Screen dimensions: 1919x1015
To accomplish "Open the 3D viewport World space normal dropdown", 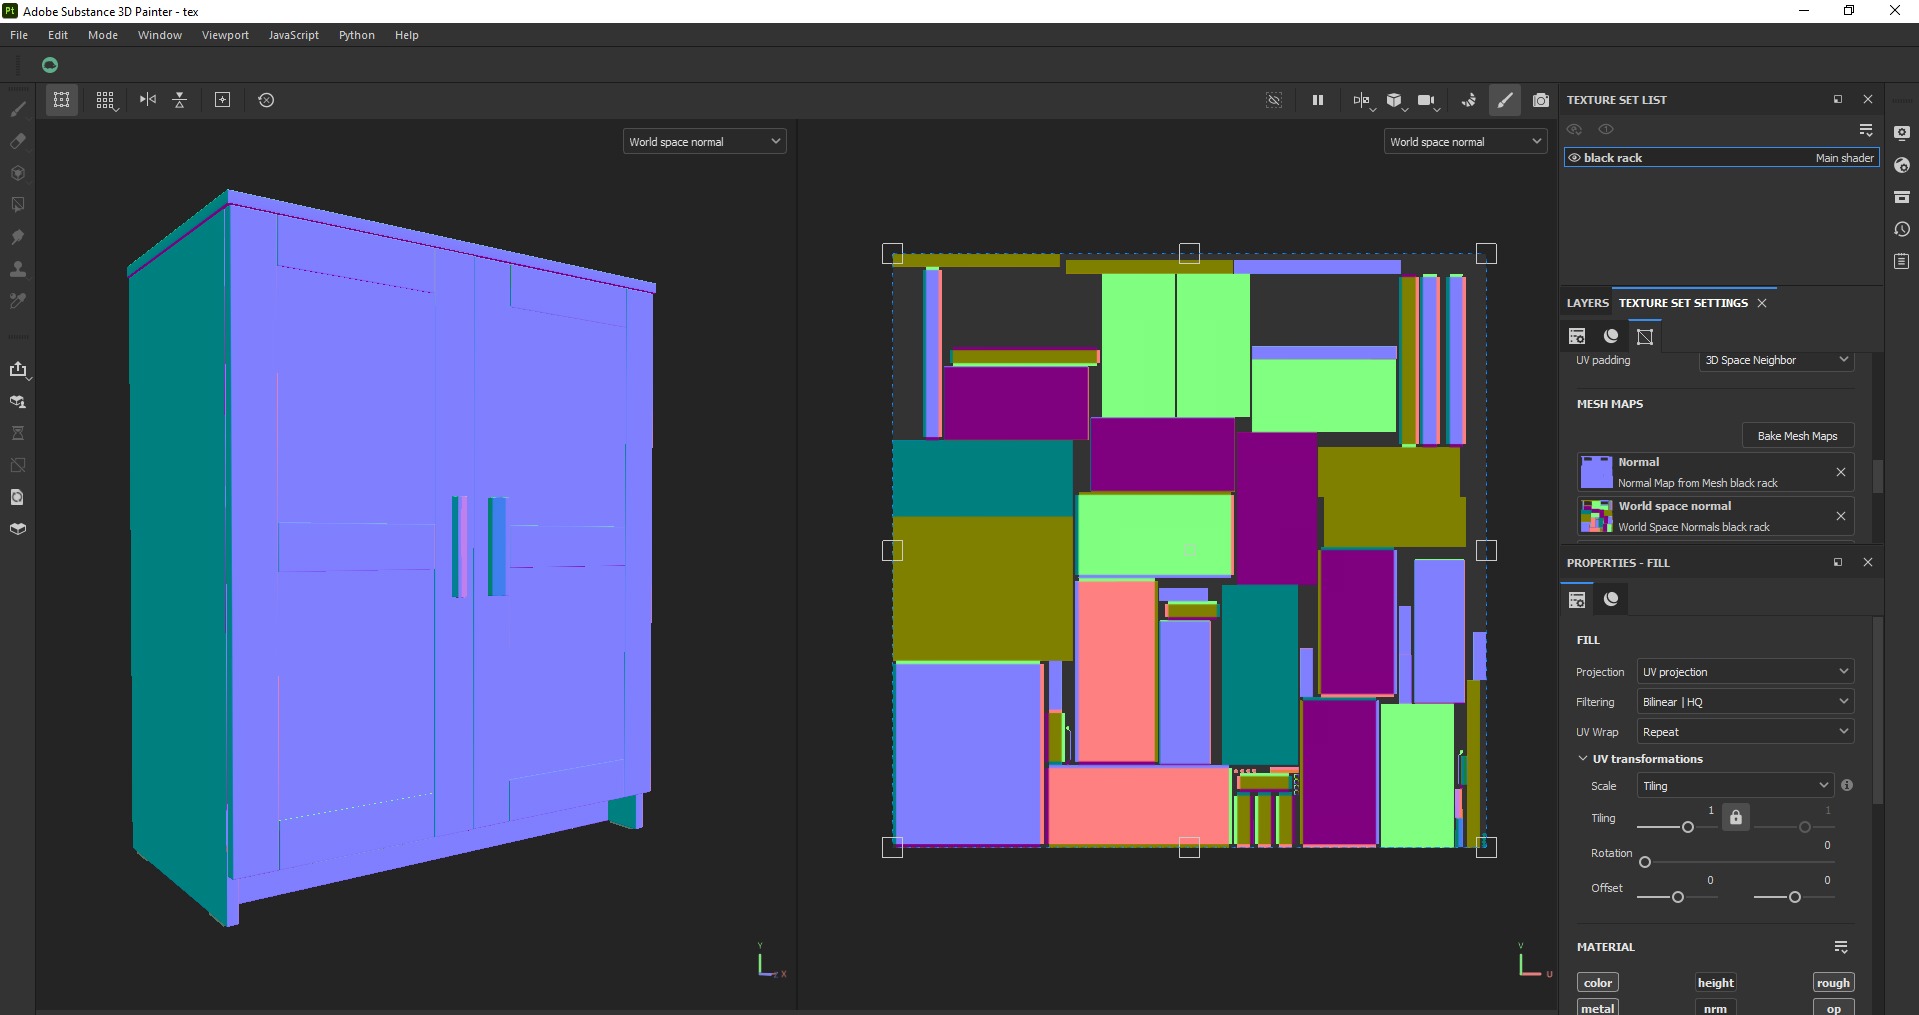I will coord(704,142).
